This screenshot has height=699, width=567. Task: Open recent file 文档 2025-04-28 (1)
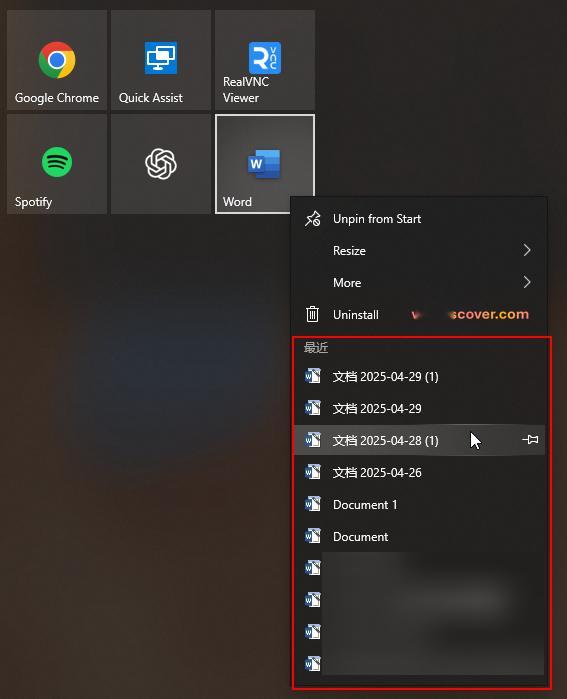tap(419, 440)
